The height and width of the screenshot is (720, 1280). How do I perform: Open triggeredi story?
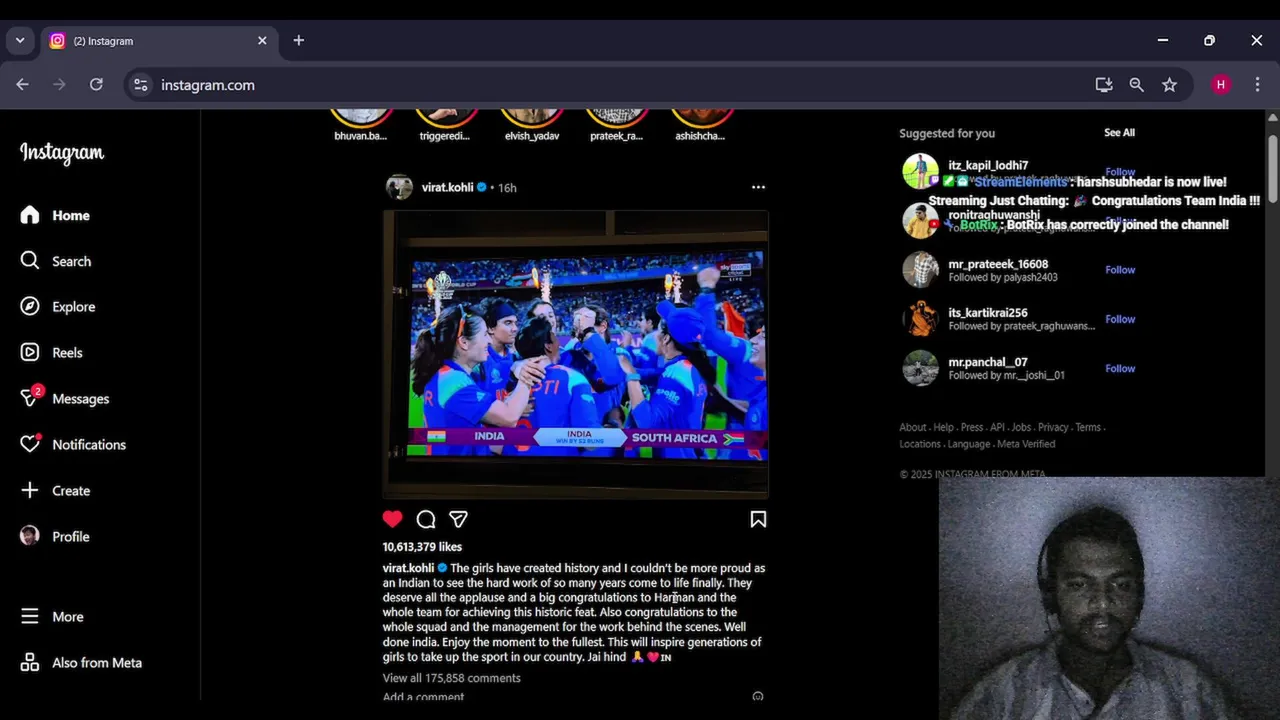coord(446,124)
